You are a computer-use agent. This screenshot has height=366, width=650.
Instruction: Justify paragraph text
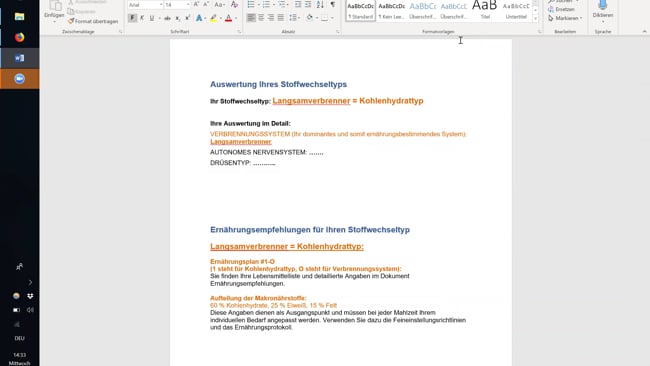click(281, 18)
